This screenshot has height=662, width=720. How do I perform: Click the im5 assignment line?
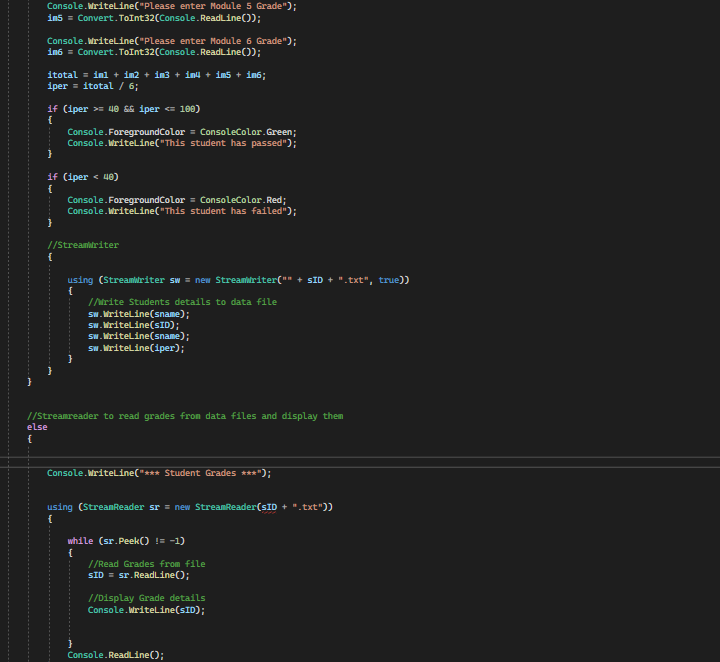(154, 18)
